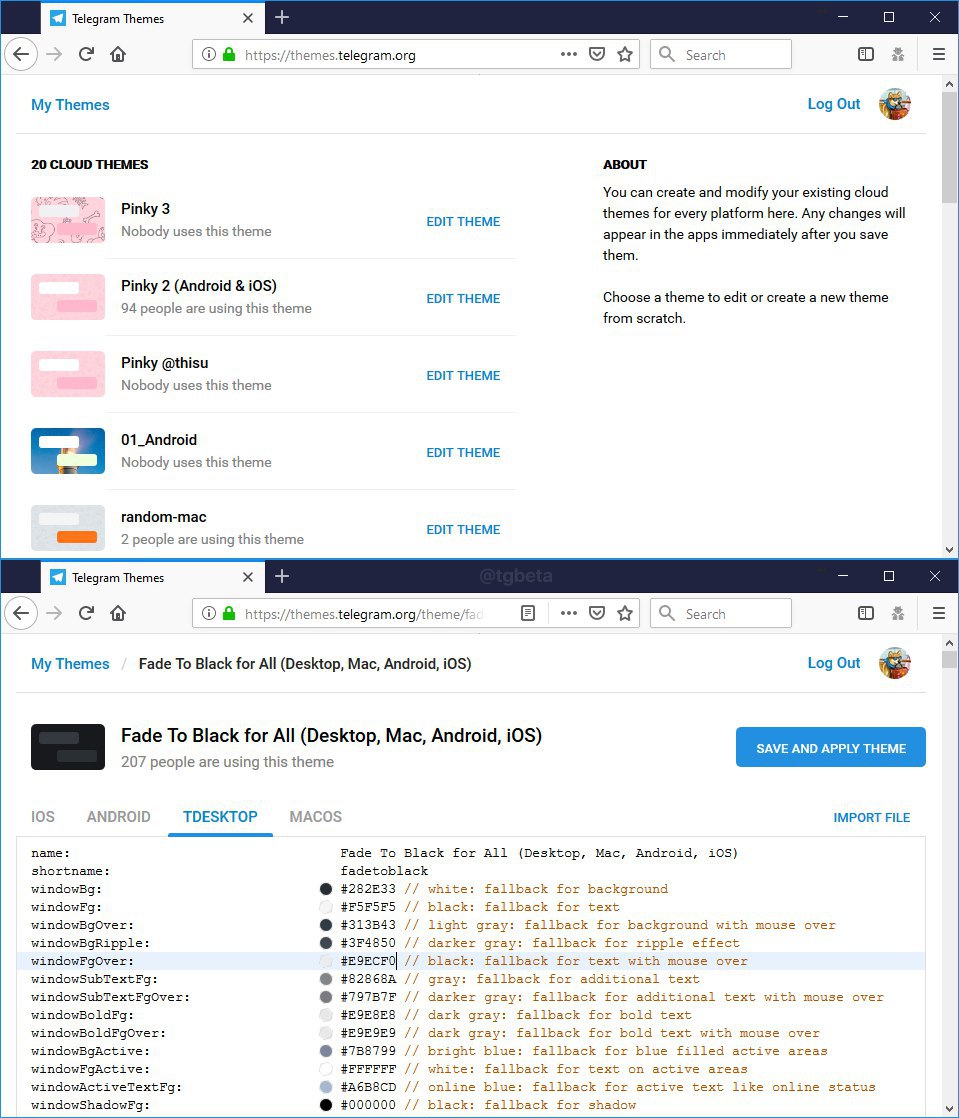Click Home icon in bottom browser window
This screenshot has width=959, height=1118.
click(x=118, y=613)
